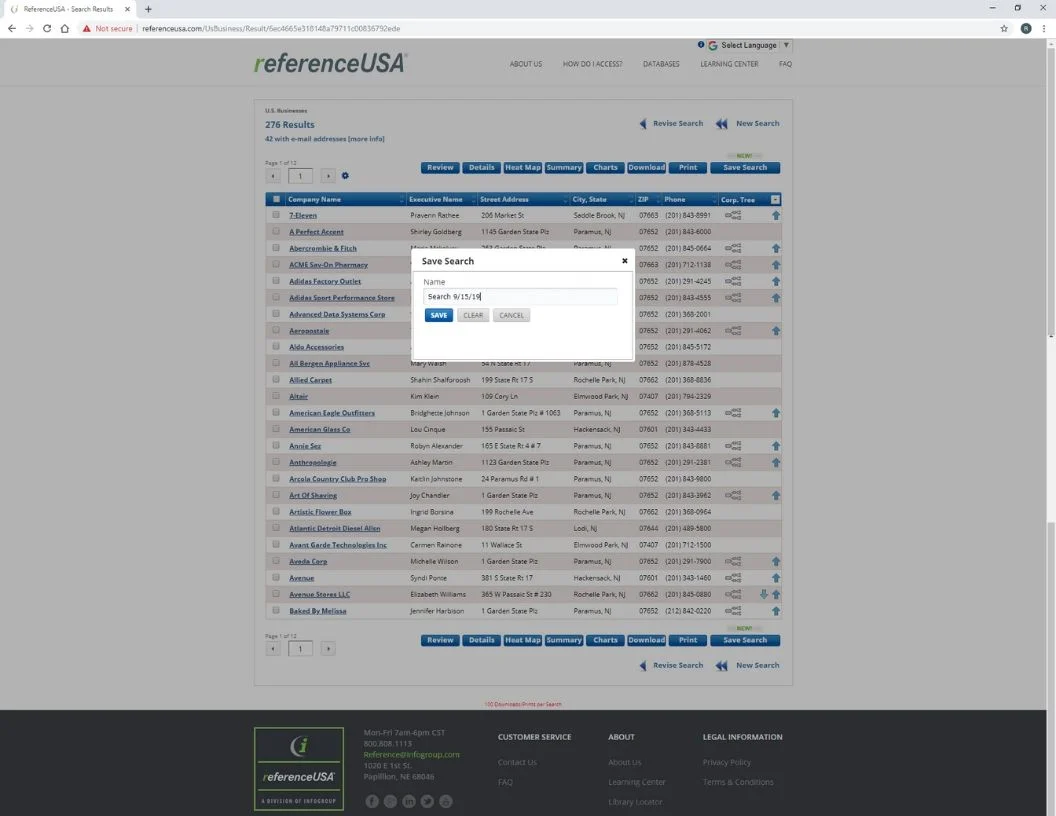The image size is (1056, 816).
Task: Check the box for Artistic Flower Box
Action: click(x=276, y=511)
